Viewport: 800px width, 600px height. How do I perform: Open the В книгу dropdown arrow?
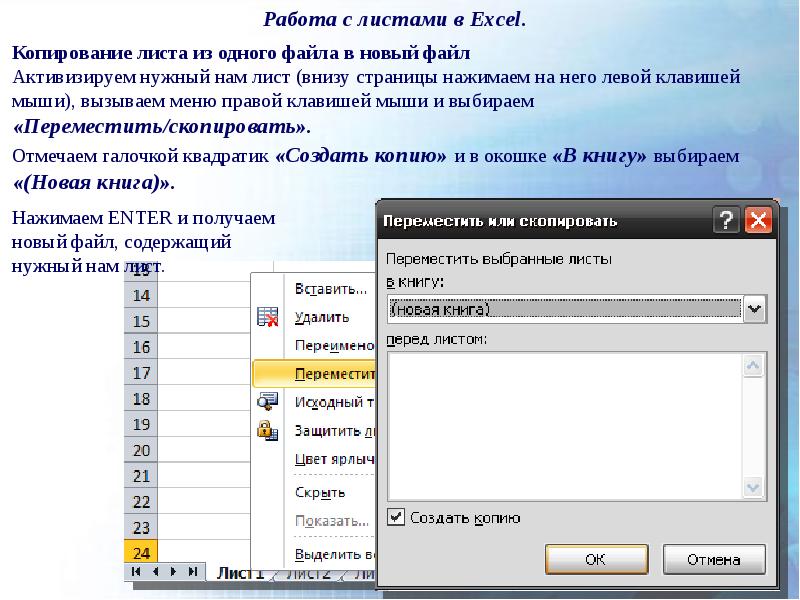tap(754, 310)
